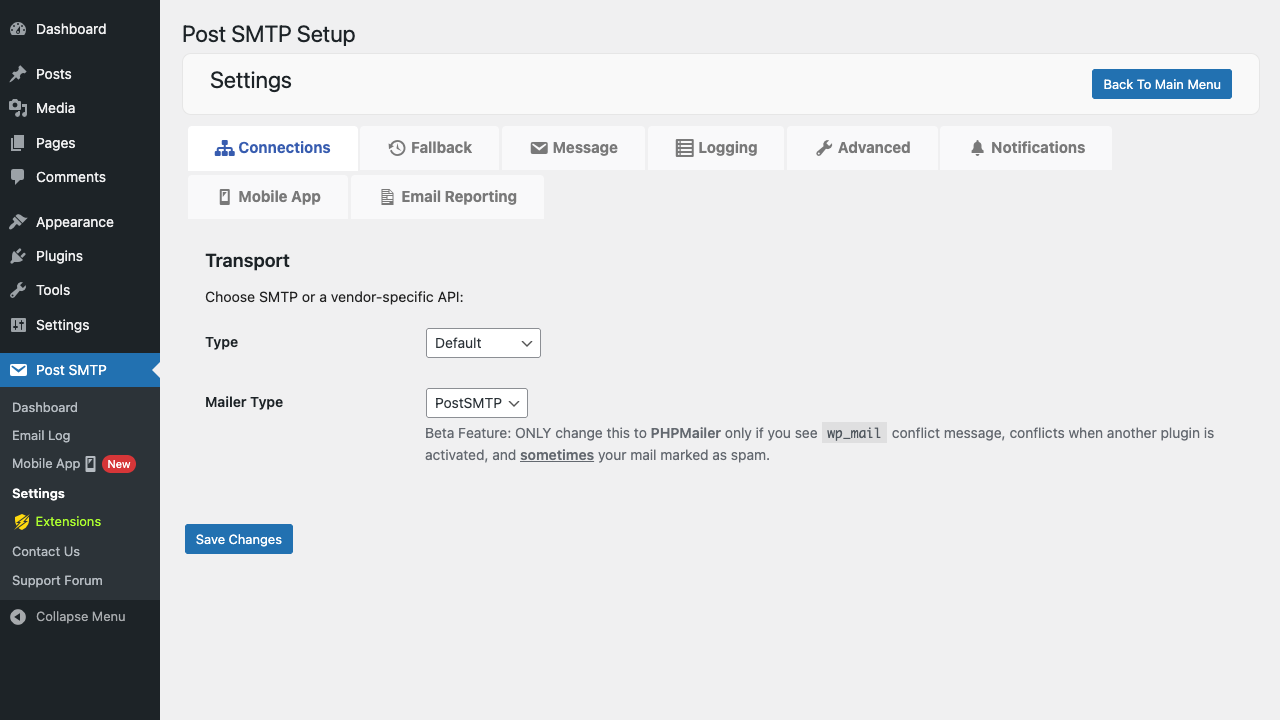Click the Extensions shield icon
Screen dimensions: 1280x720
22,522
